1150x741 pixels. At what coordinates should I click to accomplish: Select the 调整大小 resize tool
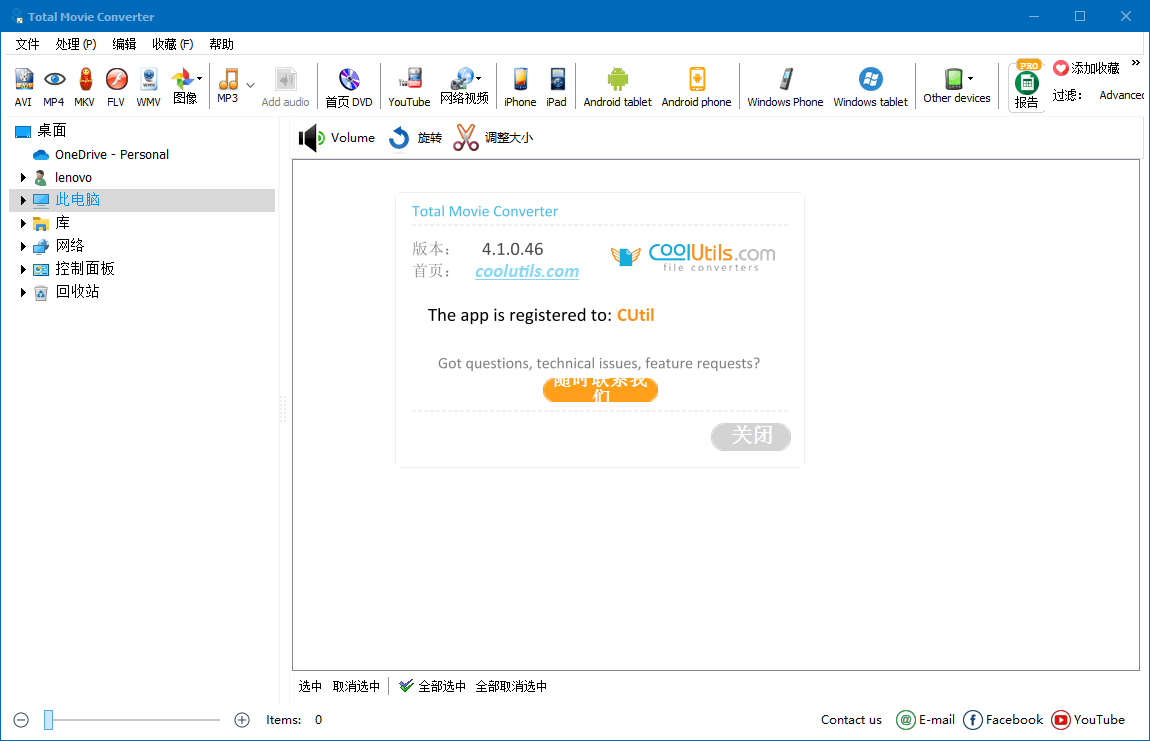pyautogui.click(x=497, y=137)
